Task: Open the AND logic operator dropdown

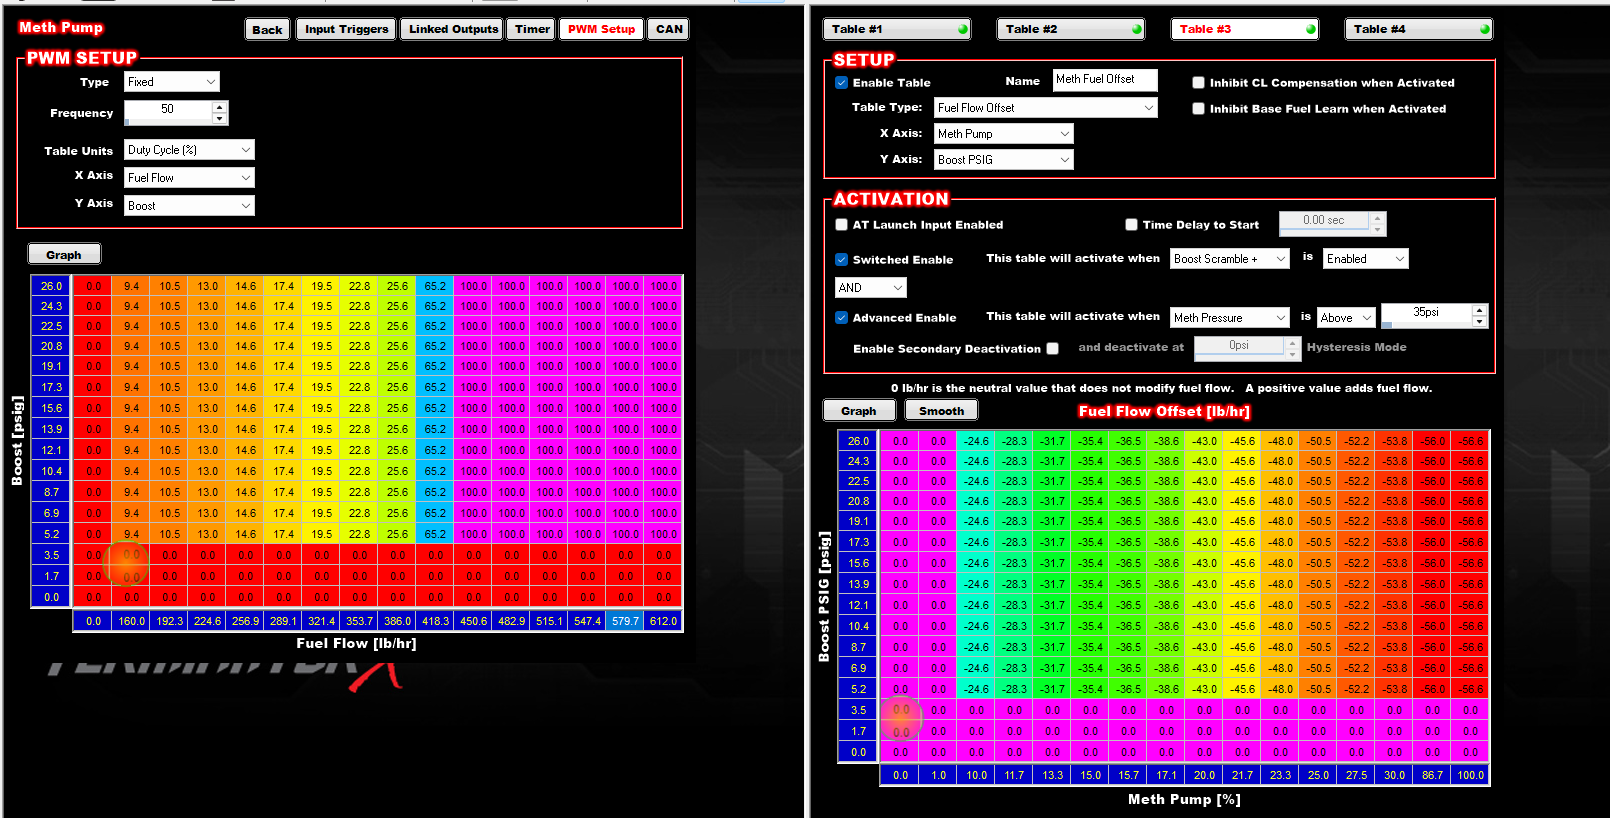Action: pyautogui.click(x=870, y=288)
